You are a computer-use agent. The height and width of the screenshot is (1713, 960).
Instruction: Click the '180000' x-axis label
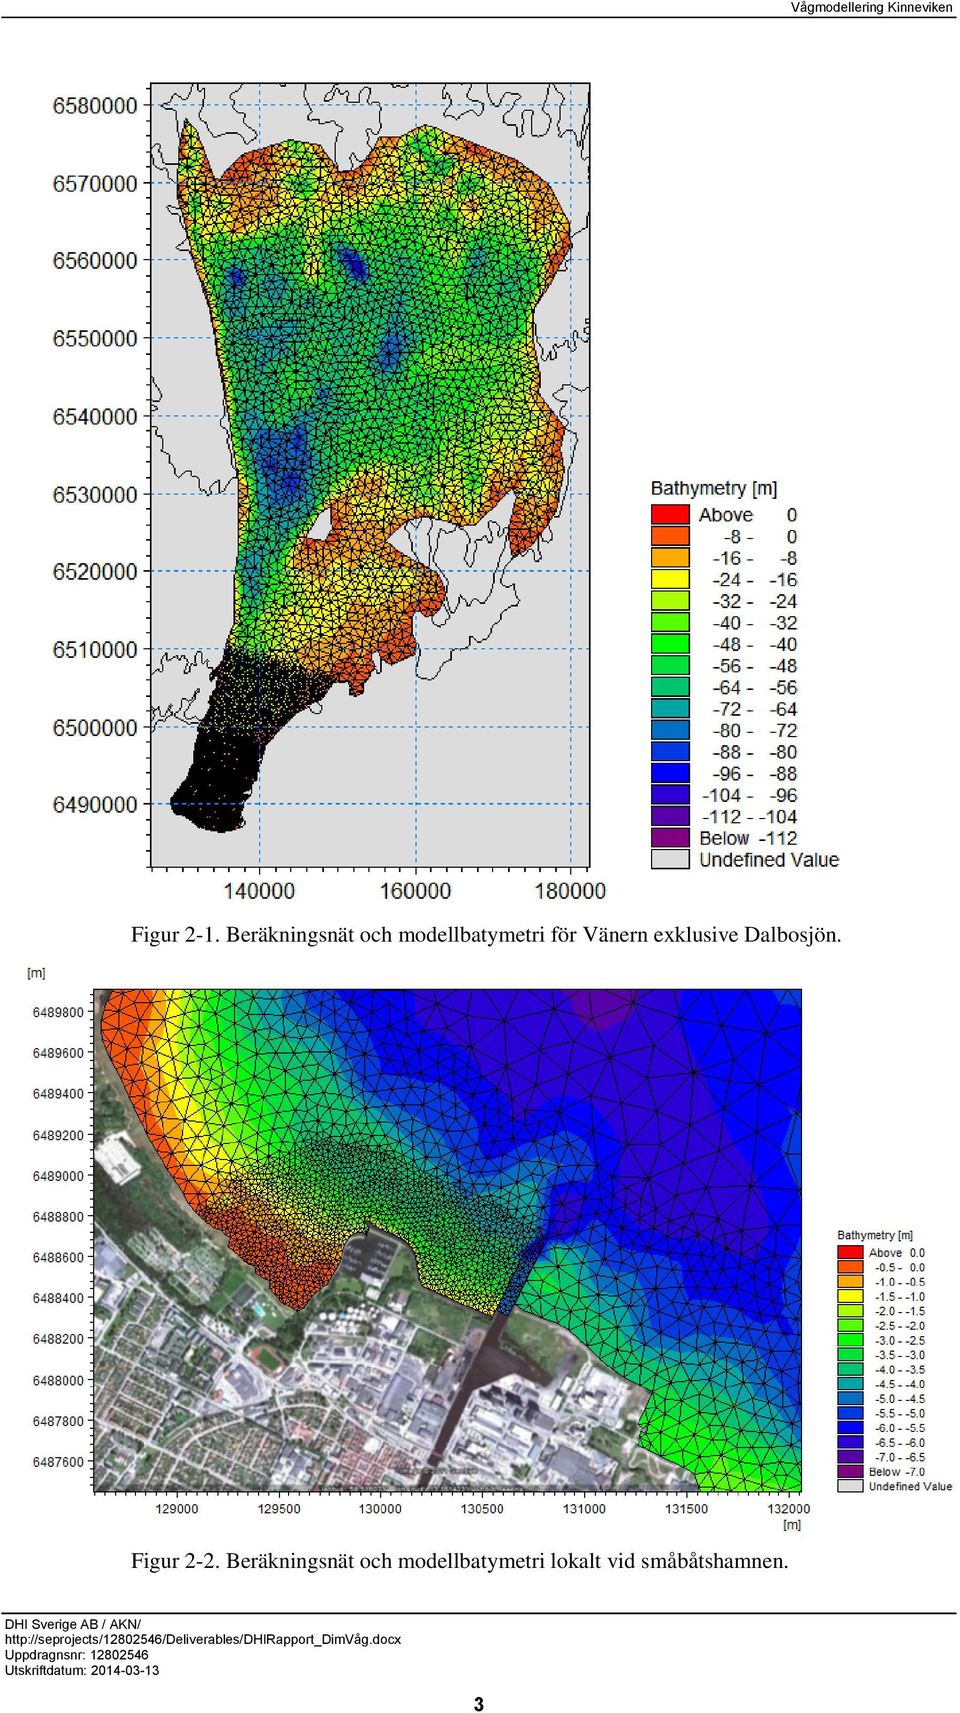click(x=570, y=891)
